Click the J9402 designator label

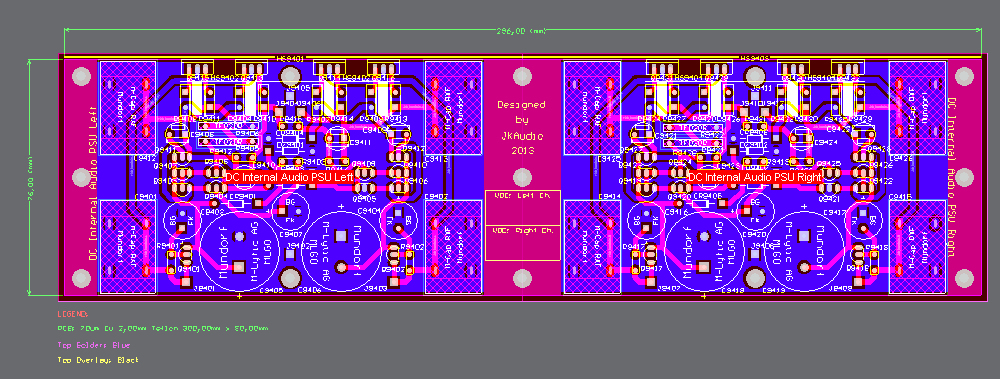point(298,246)
